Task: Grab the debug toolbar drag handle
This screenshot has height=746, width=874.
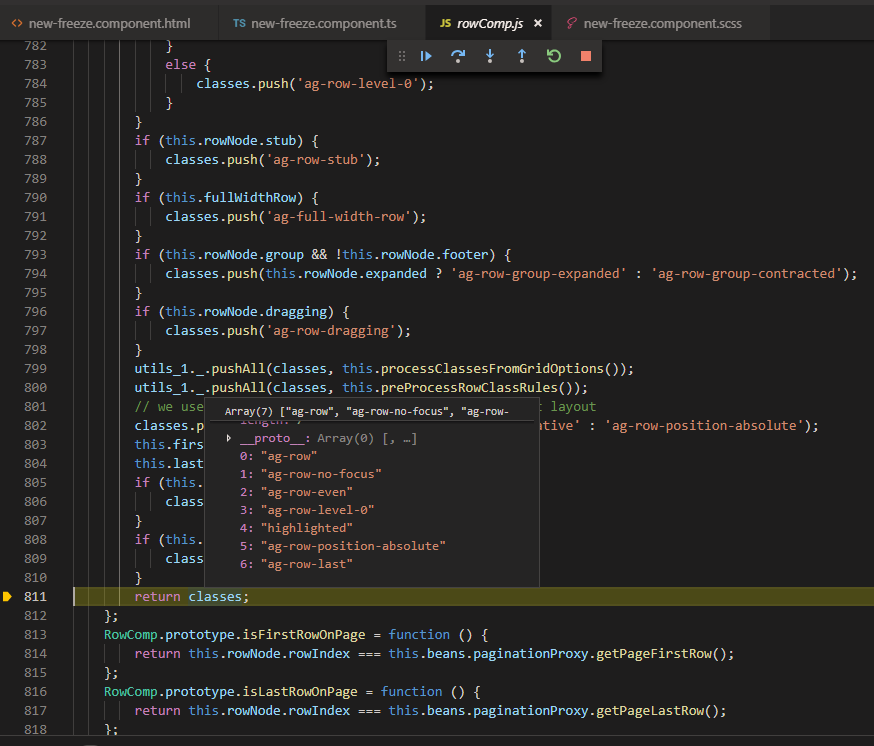Action: (x=402, y=56)
